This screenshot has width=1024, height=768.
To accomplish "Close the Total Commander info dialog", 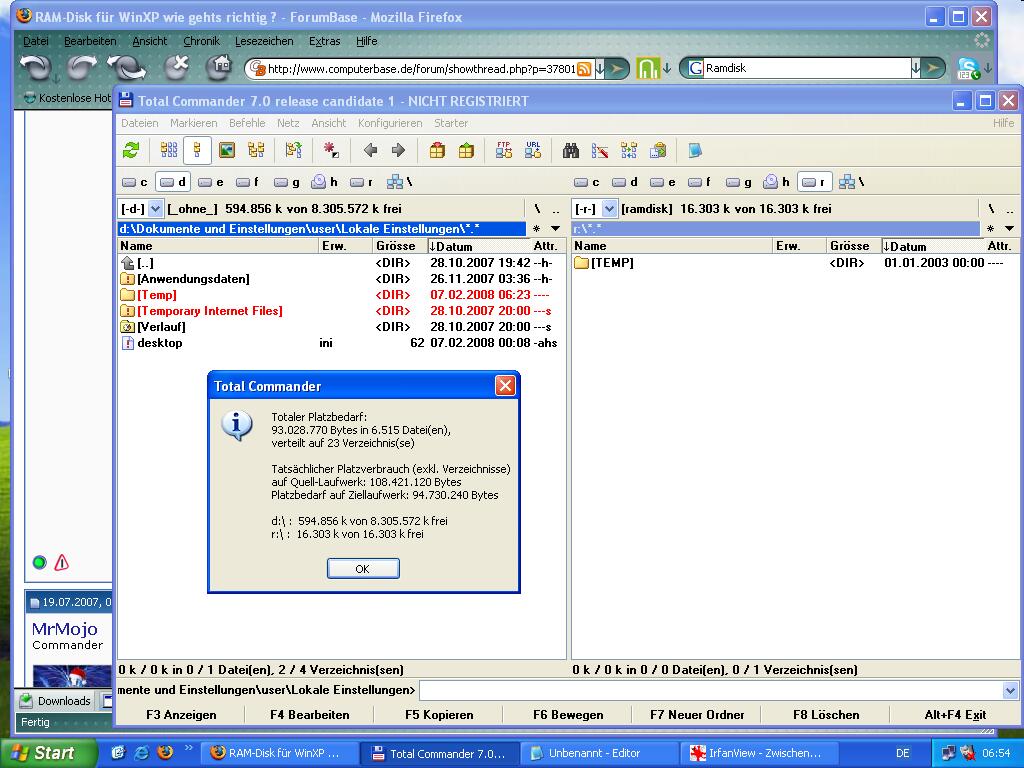I will 505,386.
